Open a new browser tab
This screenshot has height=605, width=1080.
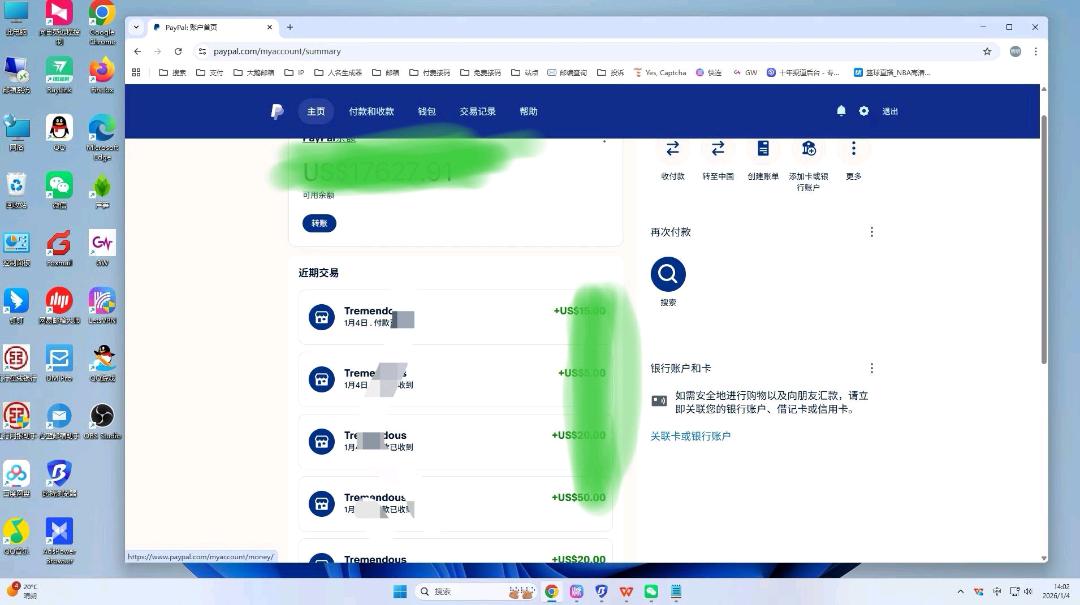[290, 27]
